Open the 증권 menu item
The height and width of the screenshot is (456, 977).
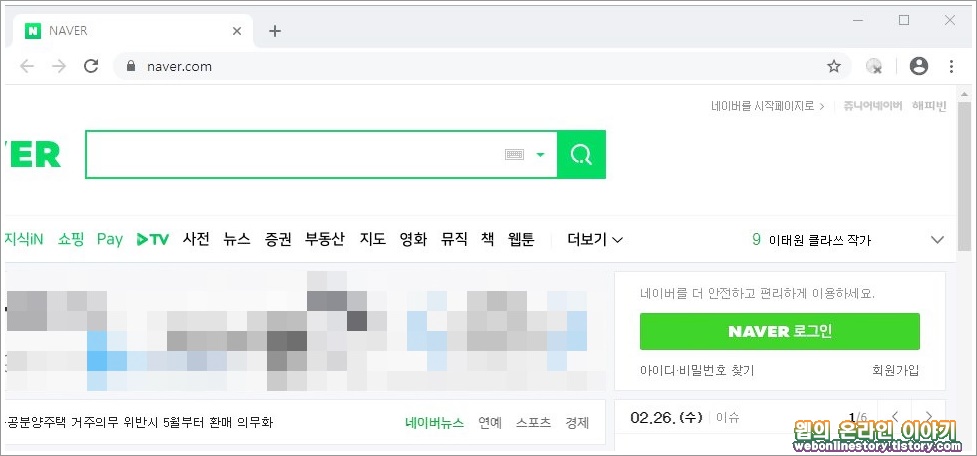pos(278,239)
